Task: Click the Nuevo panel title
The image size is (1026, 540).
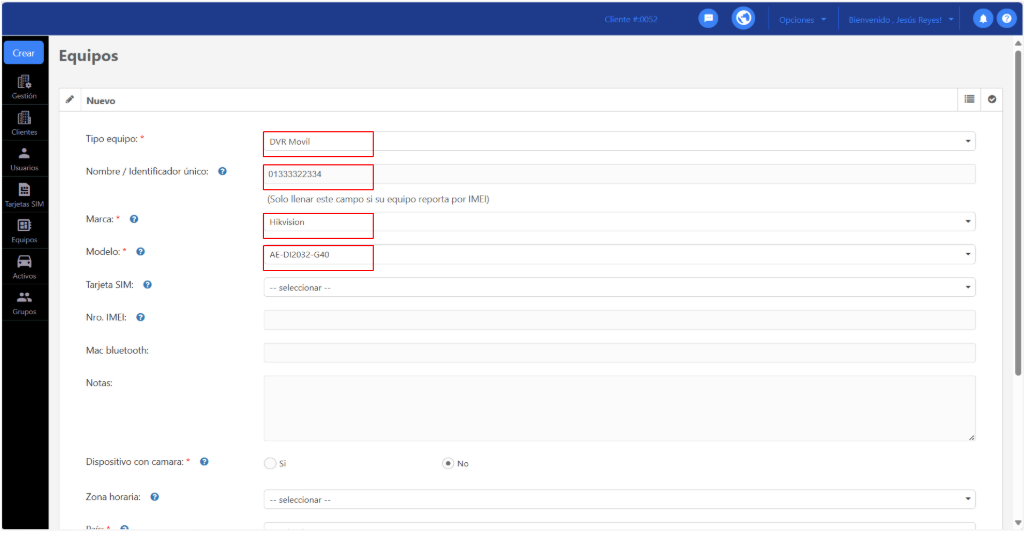Action: coord(101,101)
